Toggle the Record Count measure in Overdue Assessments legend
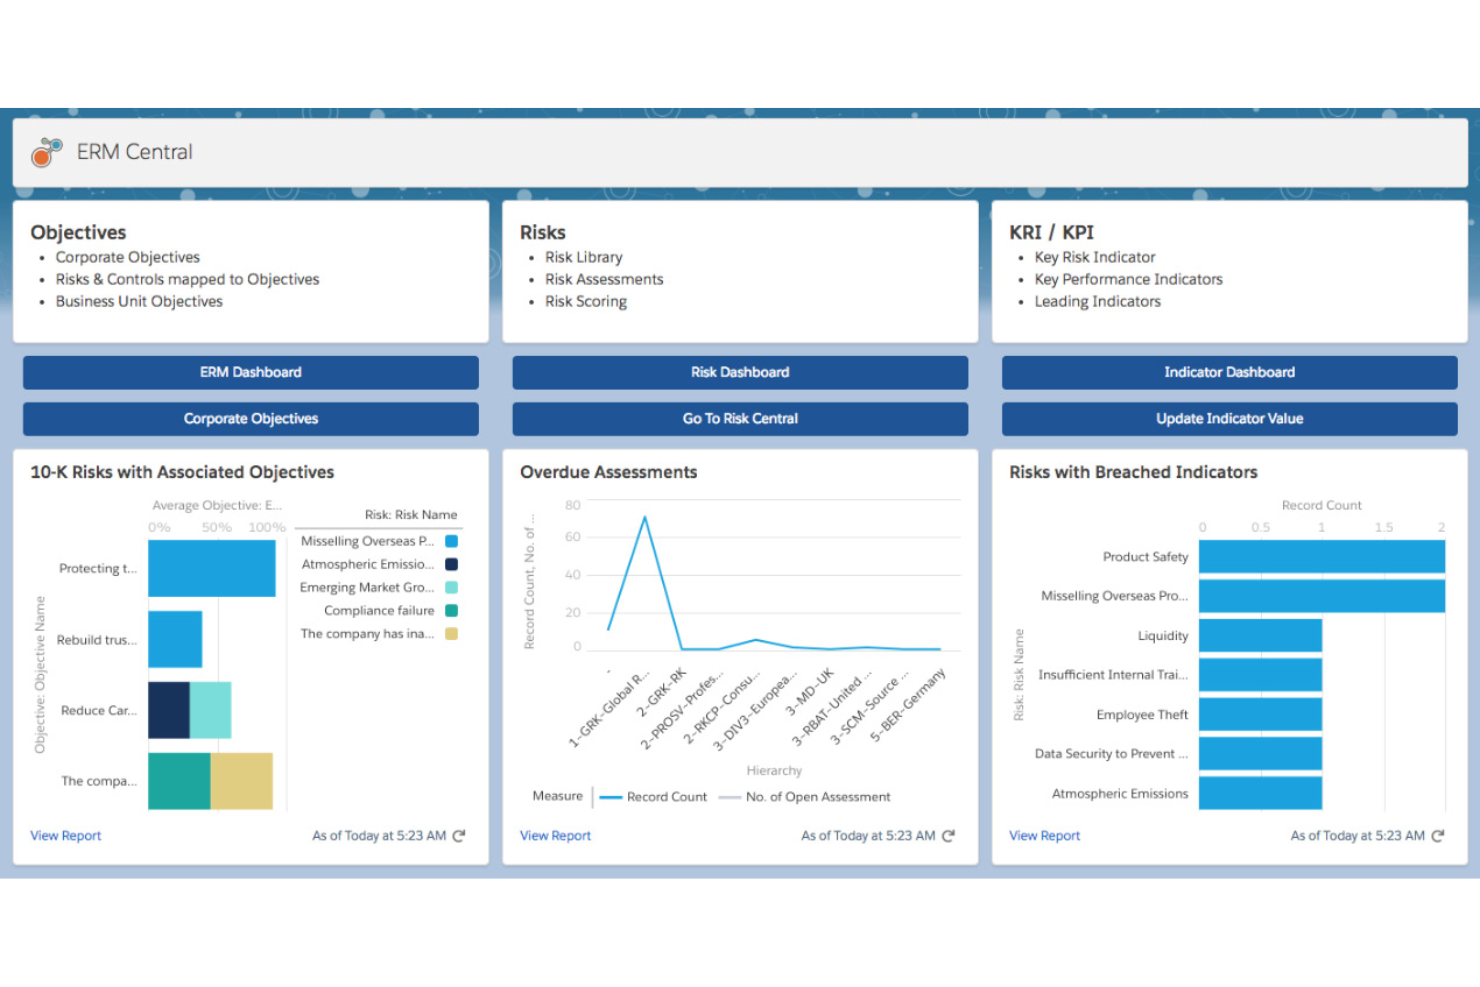The height and width of the screenshot is (987, 1480). pyautogui.click(x=655, y=796)
